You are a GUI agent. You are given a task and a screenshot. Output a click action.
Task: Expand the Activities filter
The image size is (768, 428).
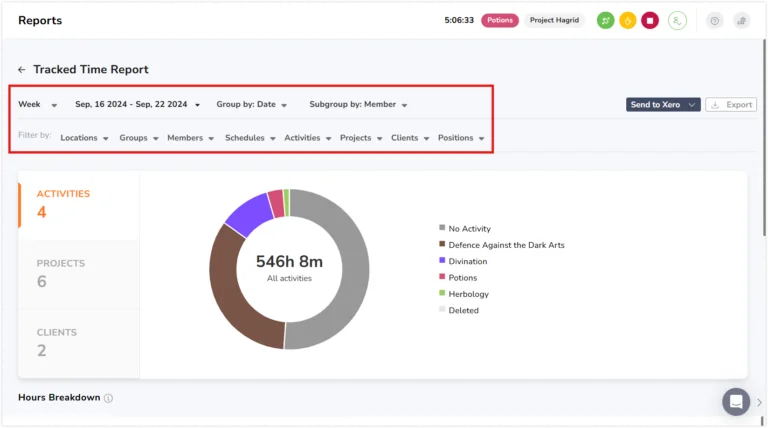[308, 138]
